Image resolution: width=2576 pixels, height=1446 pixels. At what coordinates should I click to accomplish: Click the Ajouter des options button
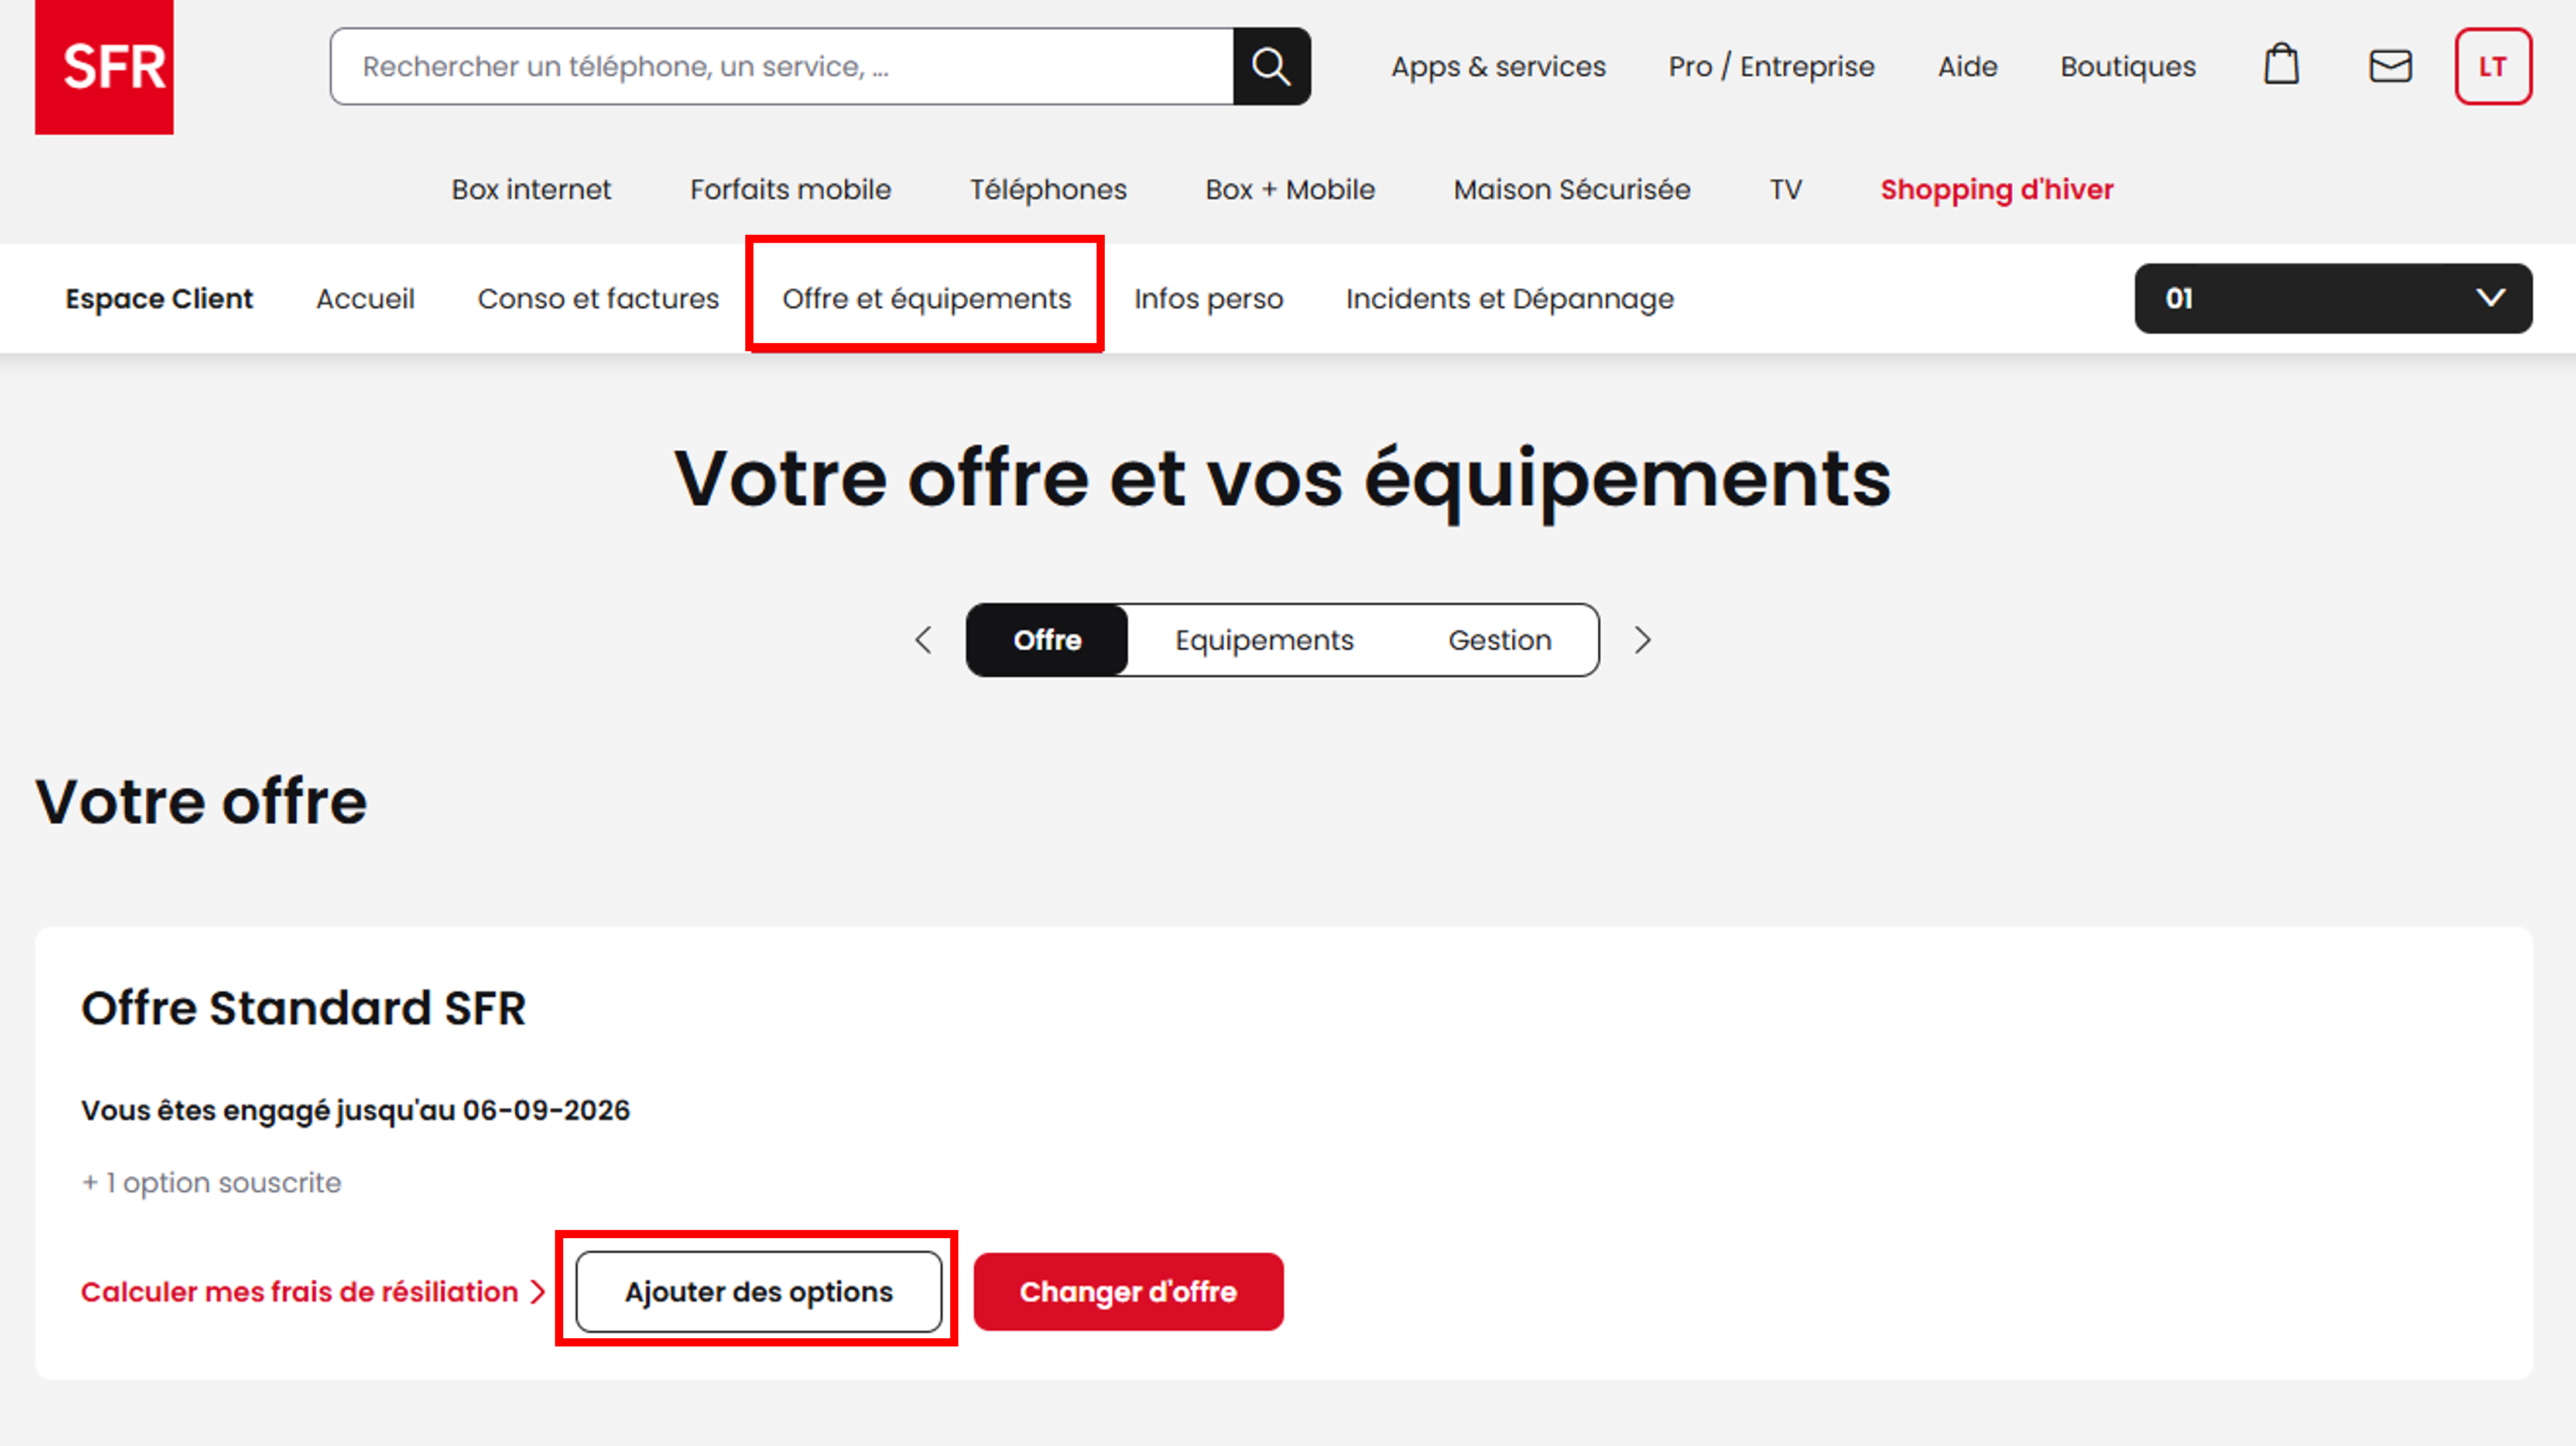[758, 1291]
